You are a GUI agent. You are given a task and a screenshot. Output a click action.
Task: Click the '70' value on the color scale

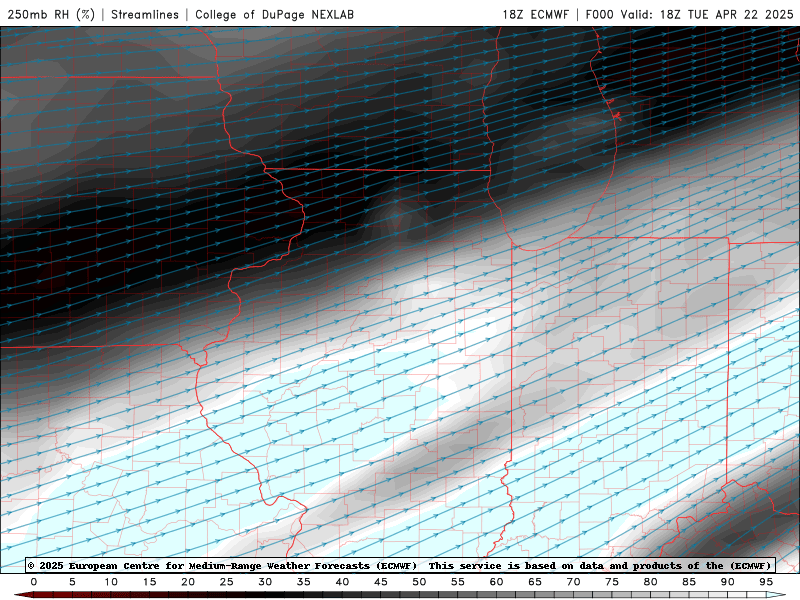pos(573,582)
